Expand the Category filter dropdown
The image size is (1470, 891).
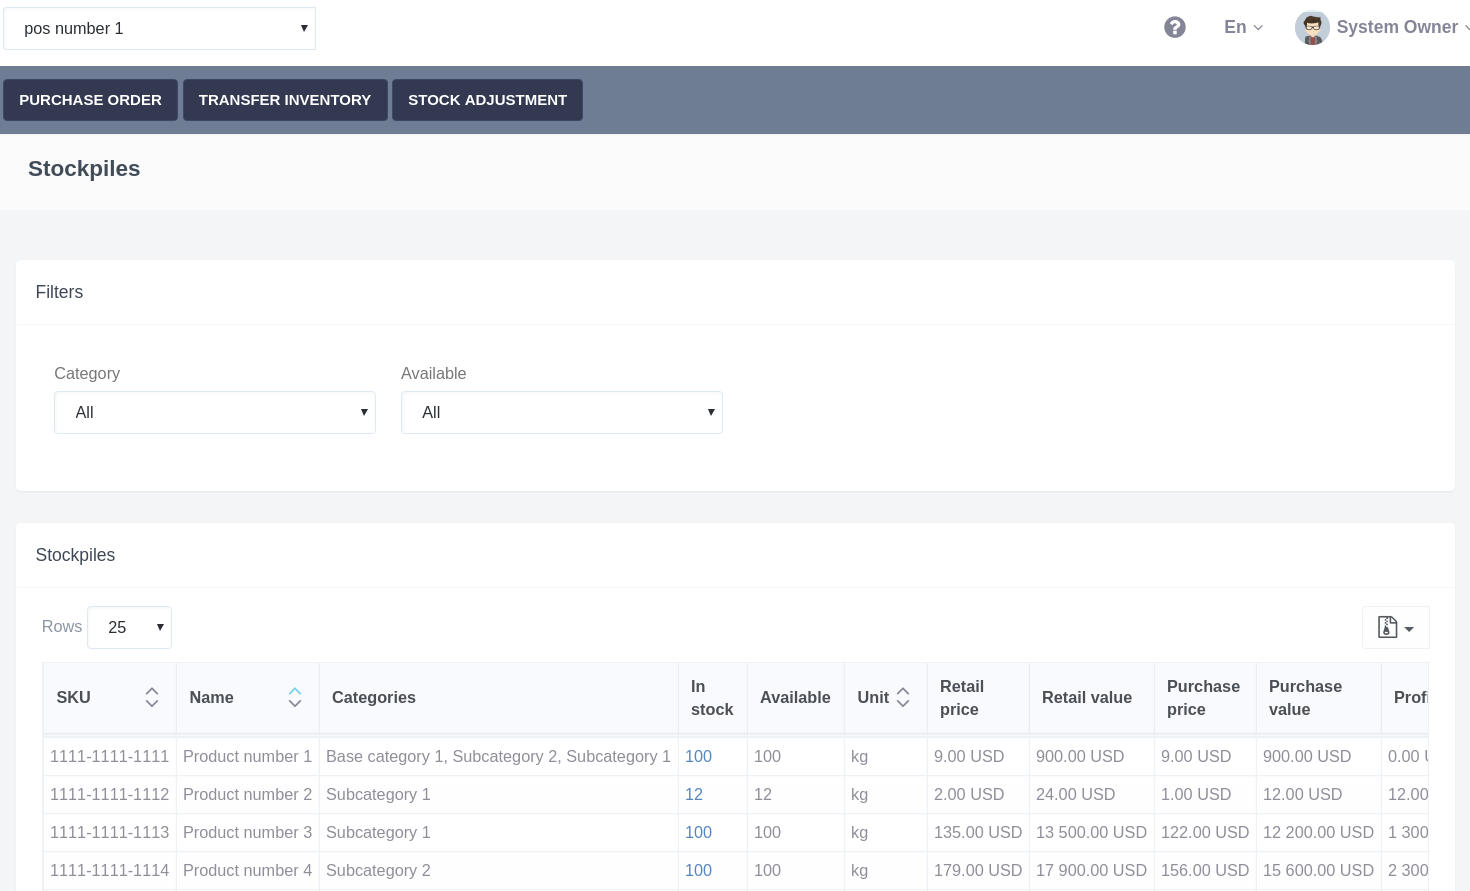click(215, 413)
